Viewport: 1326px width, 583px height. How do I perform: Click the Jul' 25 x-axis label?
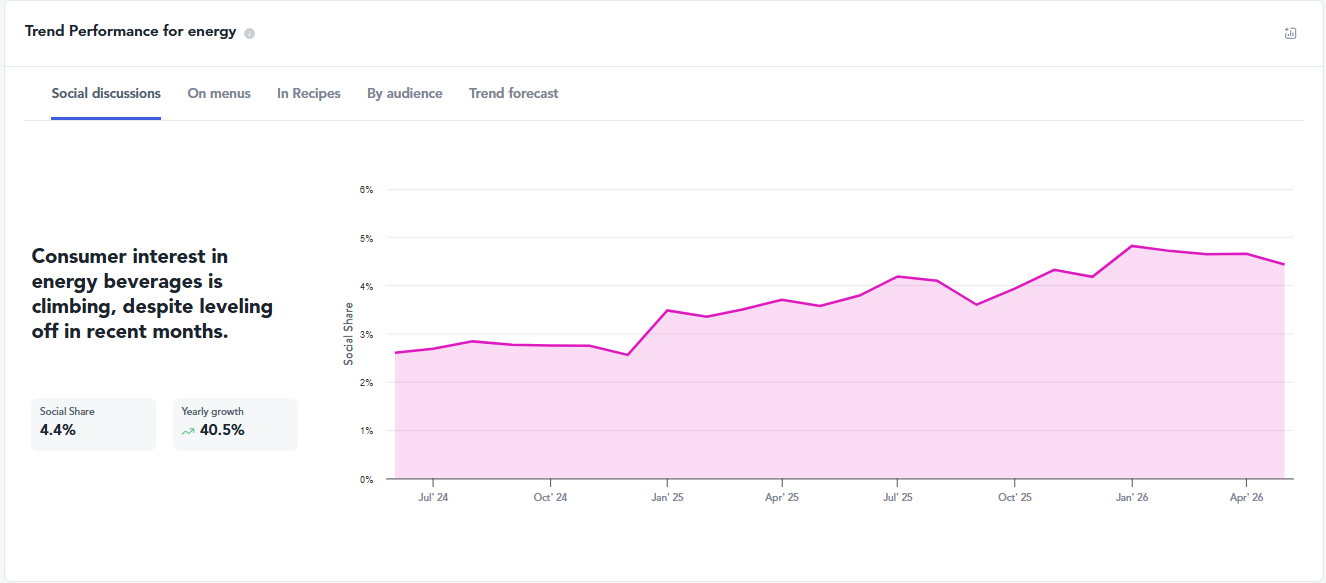click(x=898, y=497)
